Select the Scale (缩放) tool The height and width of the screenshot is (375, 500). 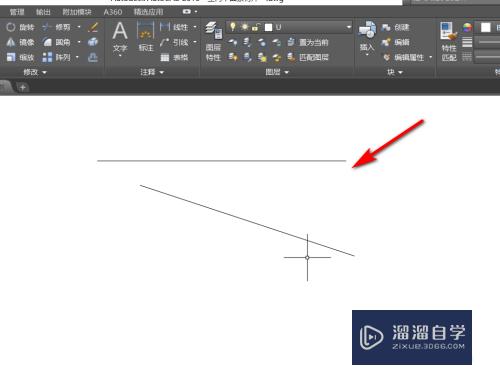click(20, 57)
